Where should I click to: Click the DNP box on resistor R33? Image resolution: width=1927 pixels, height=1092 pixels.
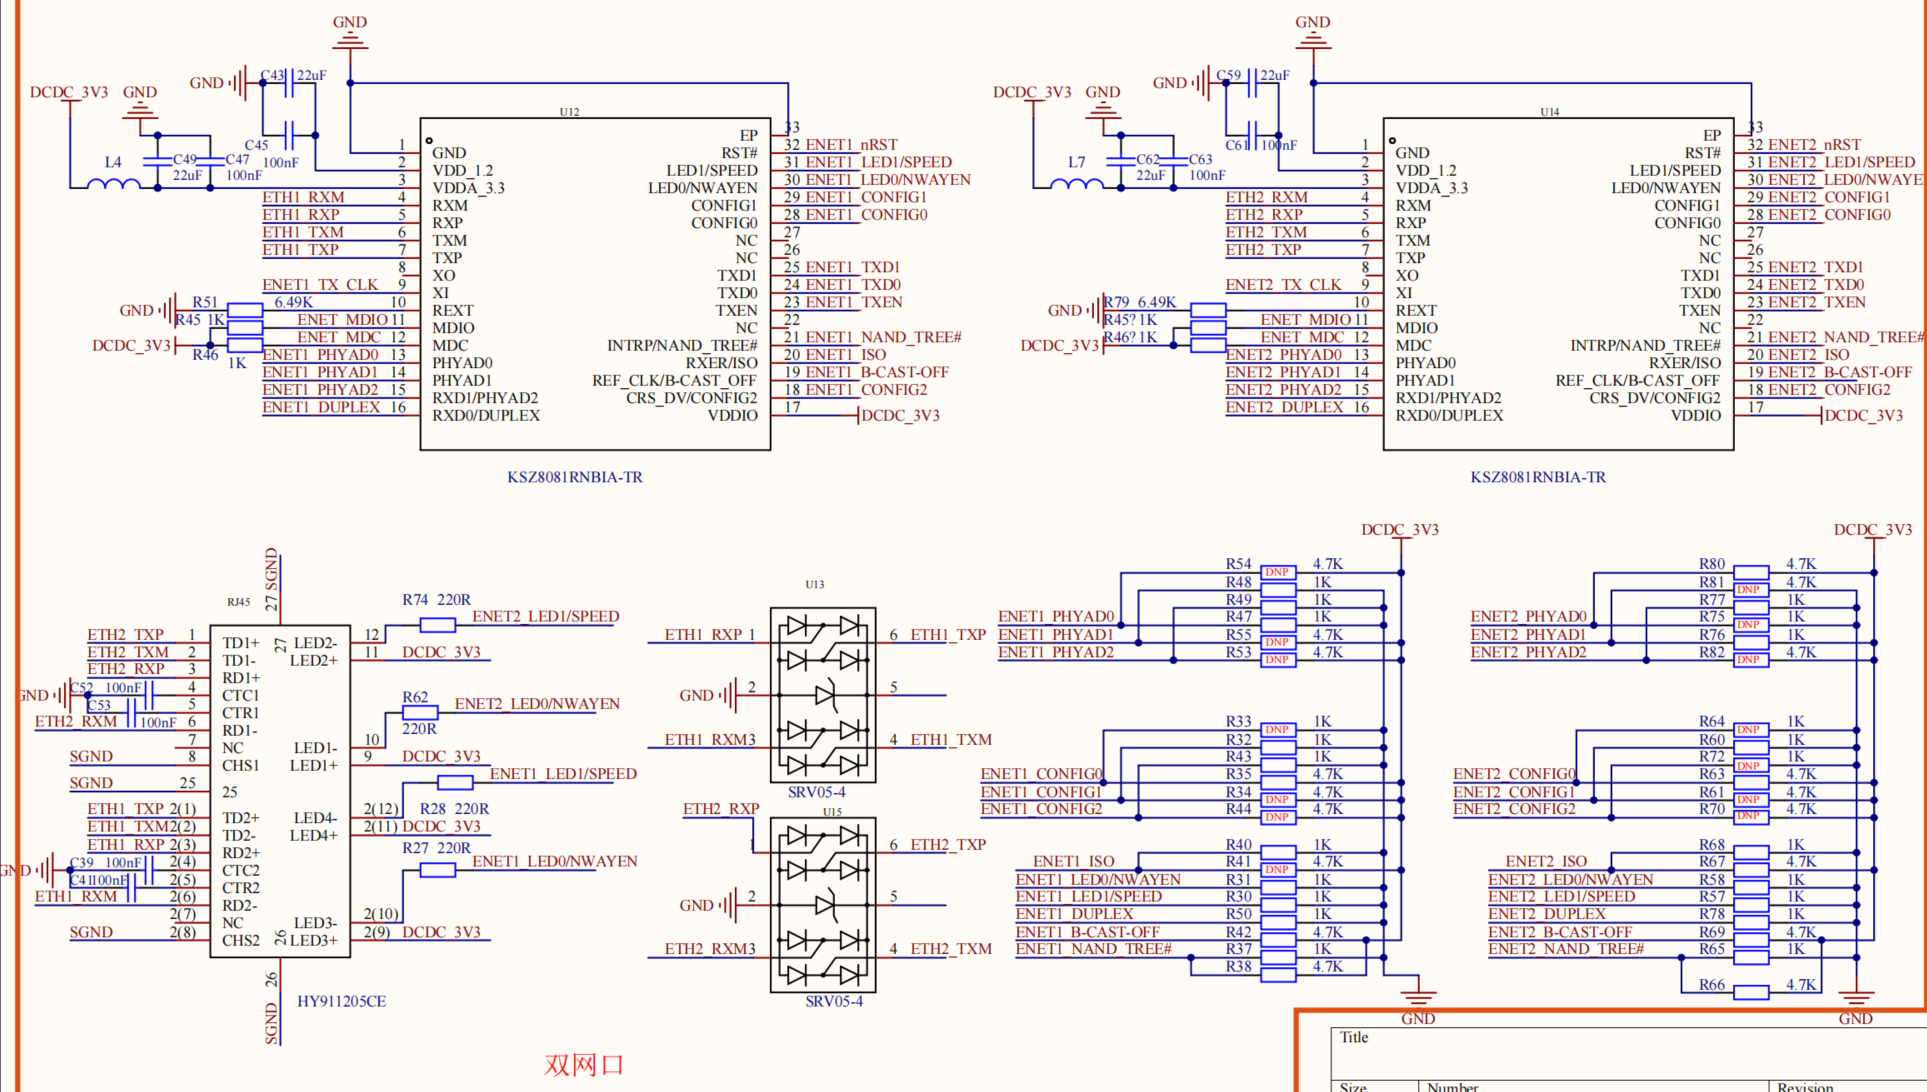pyautogui.click(x=1277, y=730)
